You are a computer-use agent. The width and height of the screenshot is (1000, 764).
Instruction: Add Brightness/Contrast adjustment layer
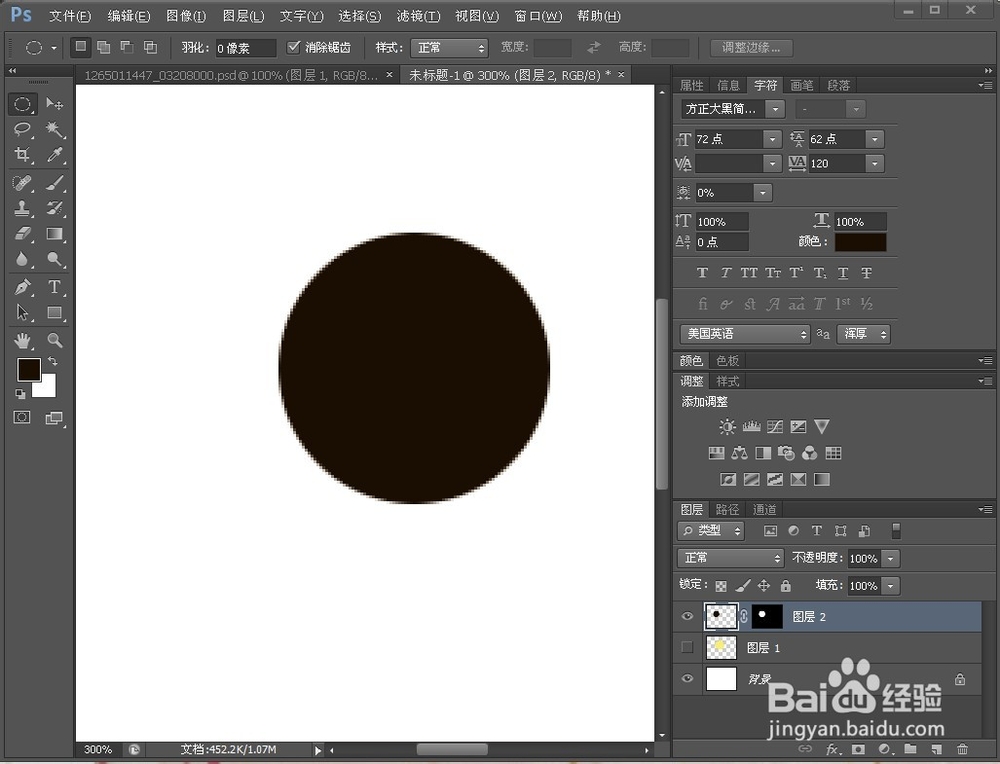coord(727,427)
